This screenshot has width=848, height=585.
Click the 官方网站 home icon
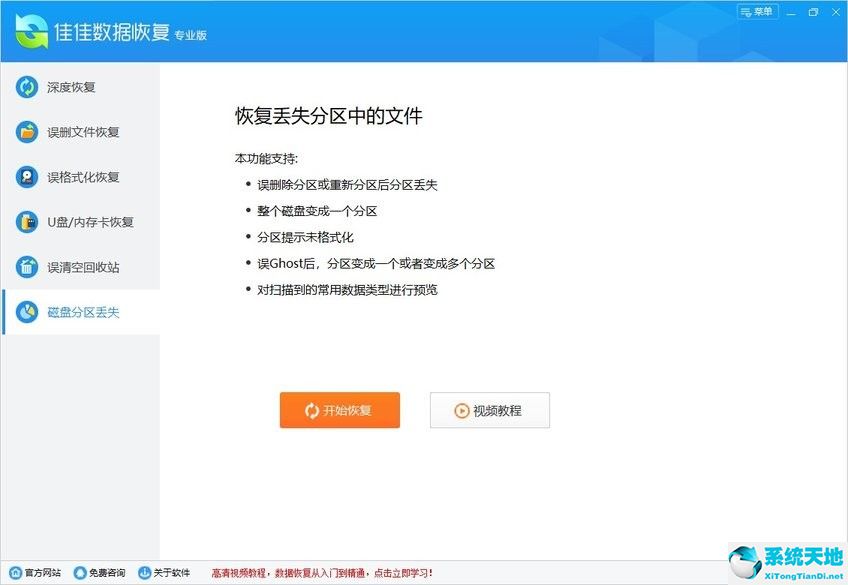[15, 573]
